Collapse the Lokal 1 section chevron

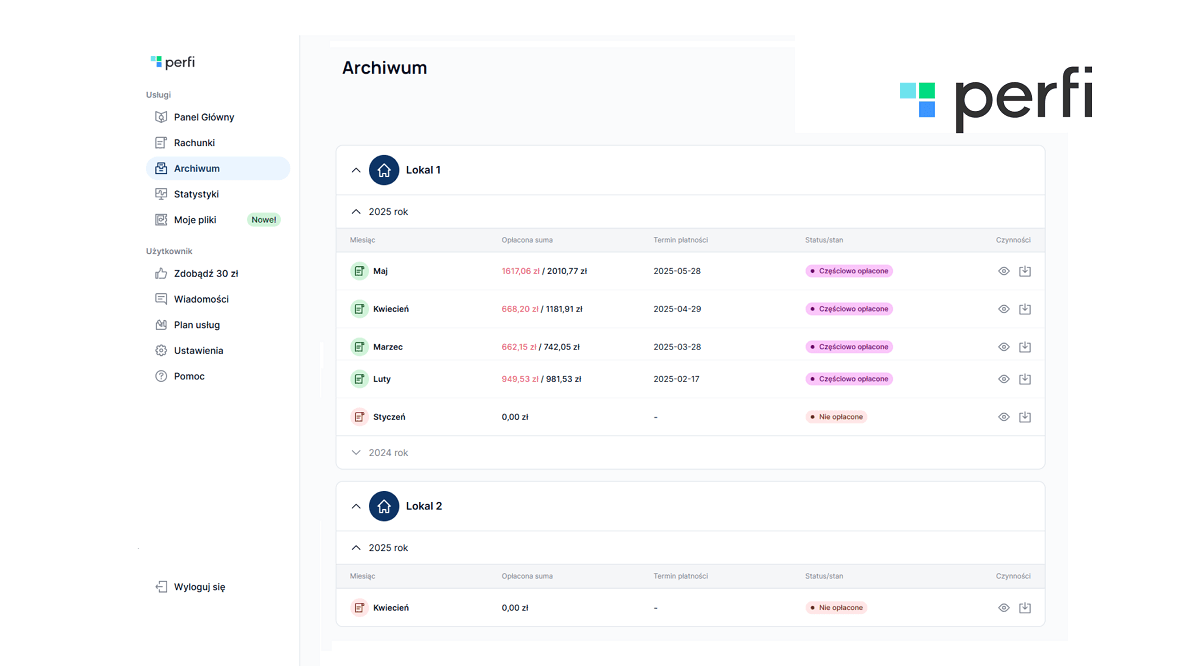point(356,170)
